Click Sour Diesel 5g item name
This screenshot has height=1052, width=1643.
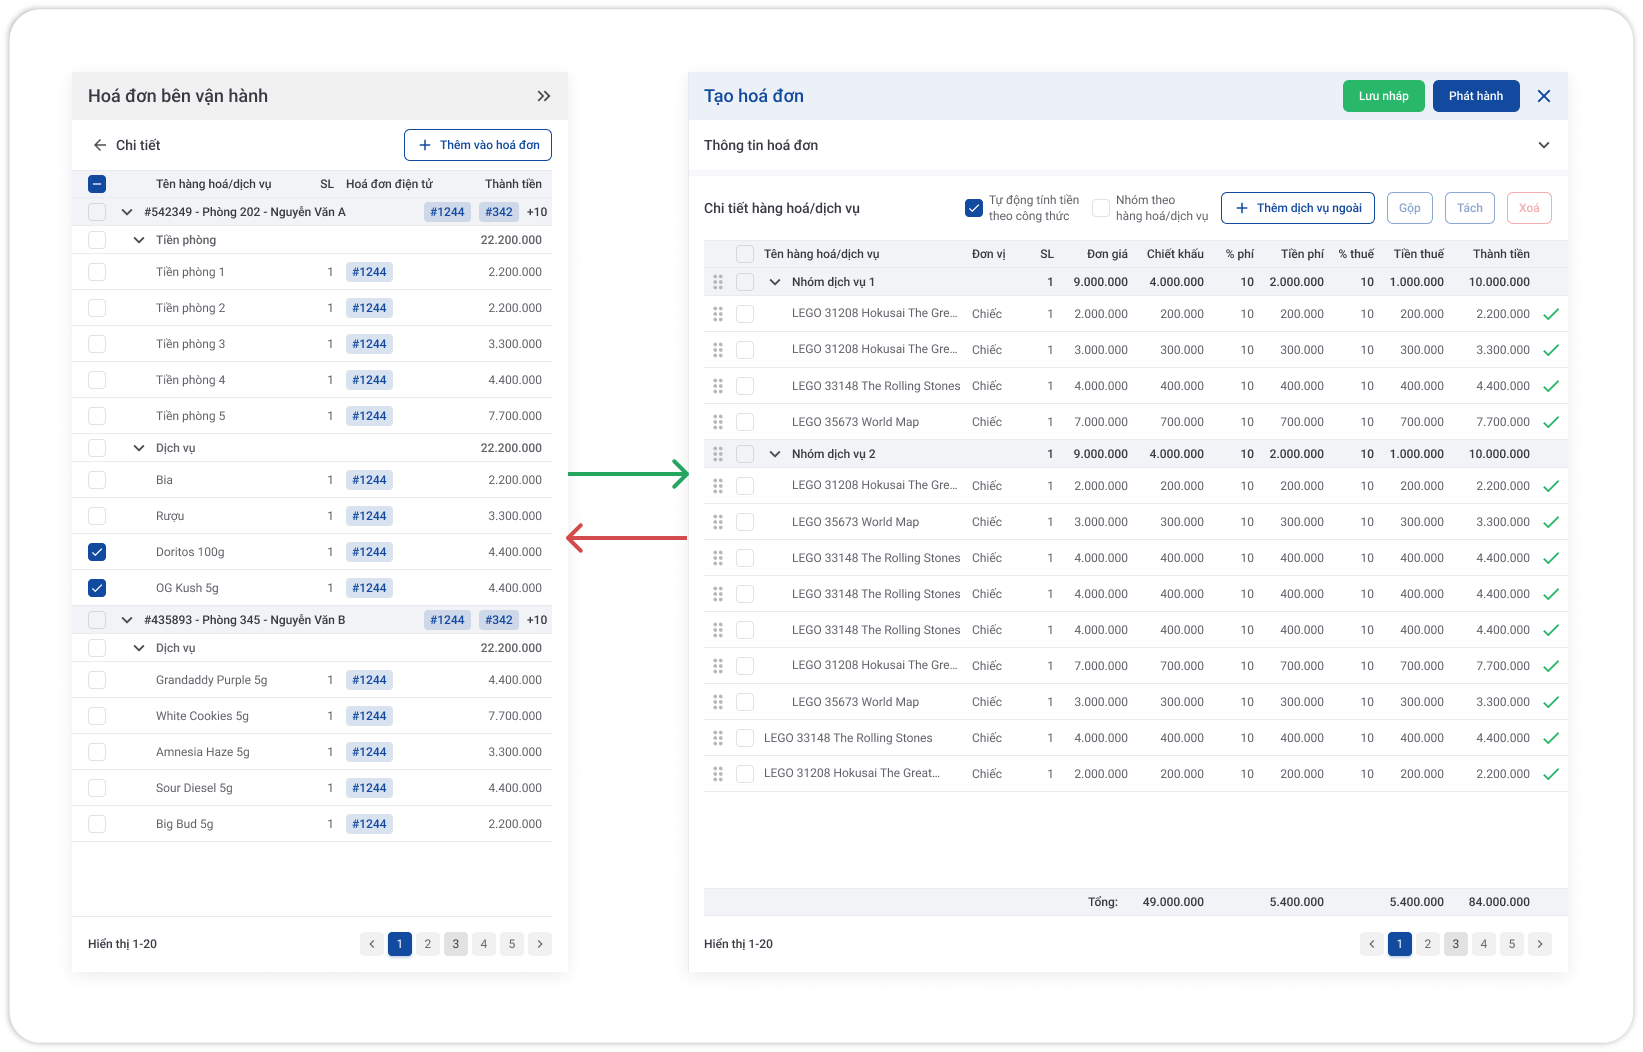[194, 788]
